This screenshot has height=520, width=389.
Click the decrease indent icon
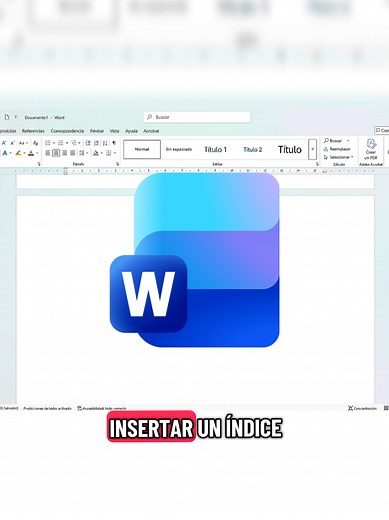pos(88,143)
